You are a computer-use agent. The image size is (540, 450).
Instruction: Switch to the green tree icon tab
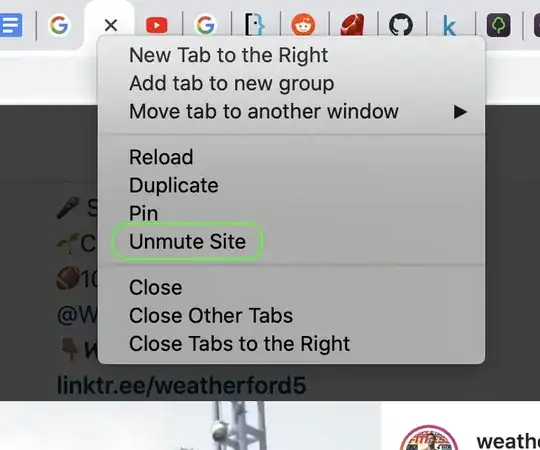pos(498,25)
